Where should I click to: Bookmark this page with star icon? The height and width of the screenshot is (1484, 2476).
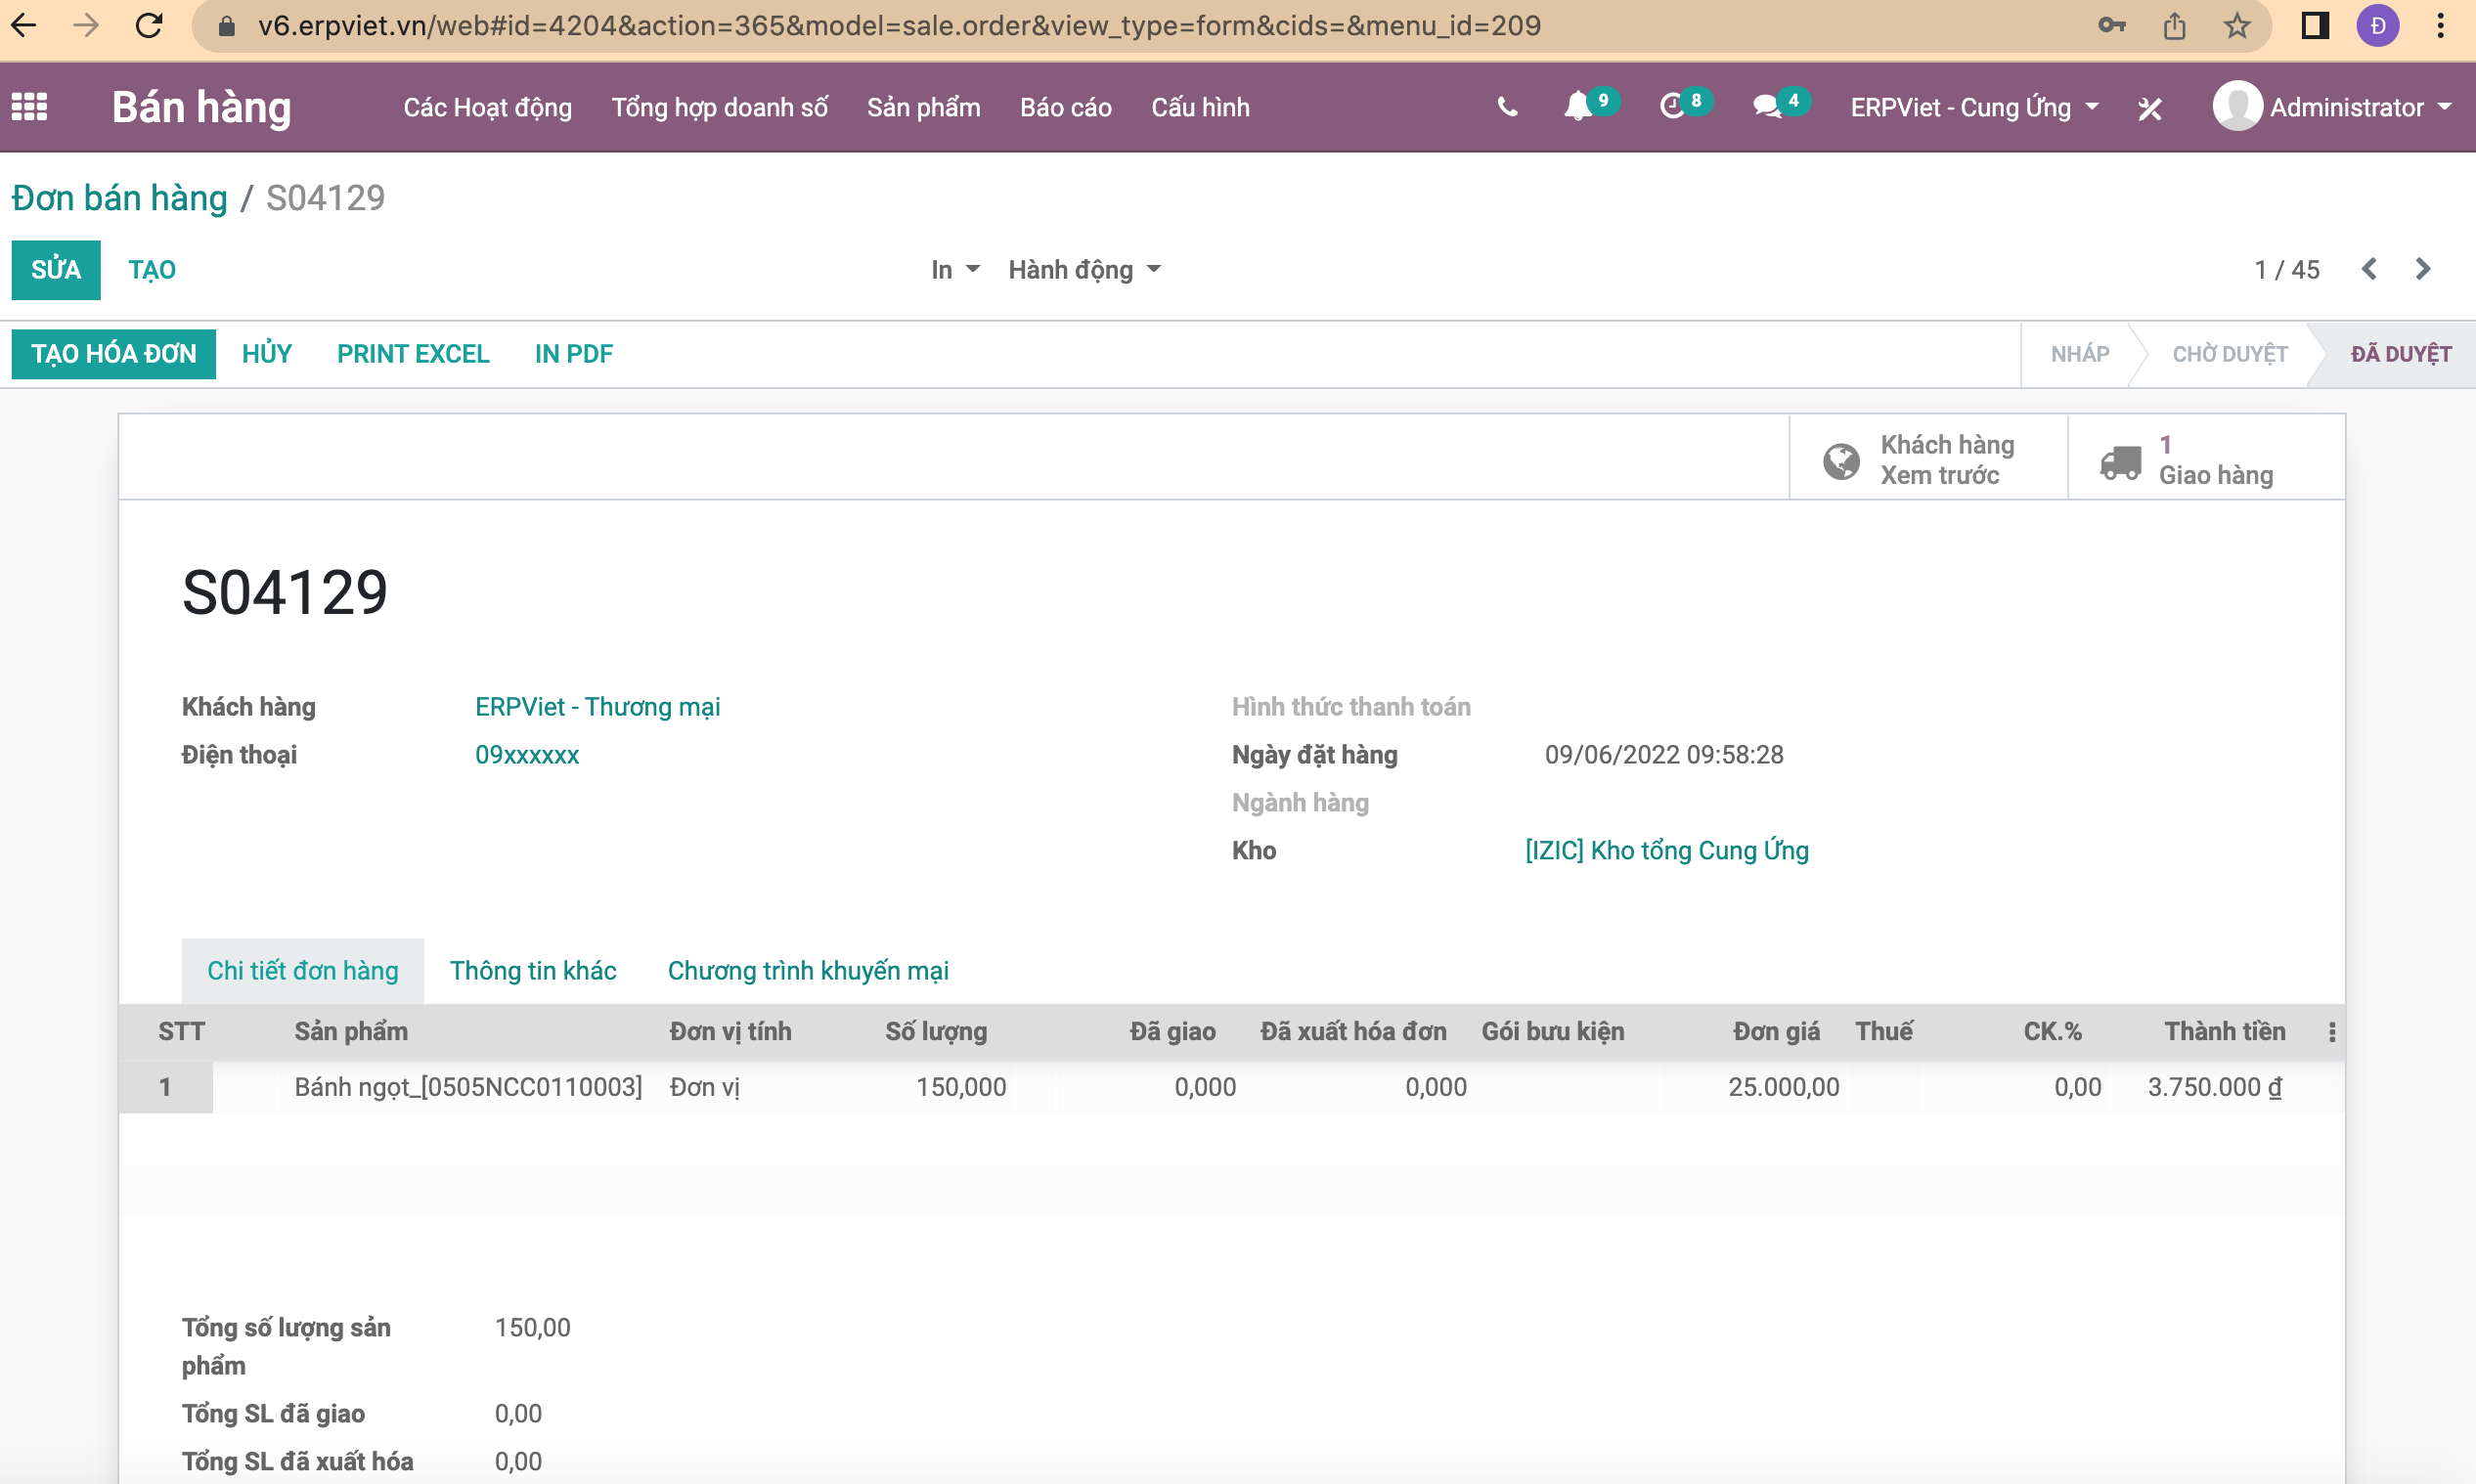[2237, 26]
